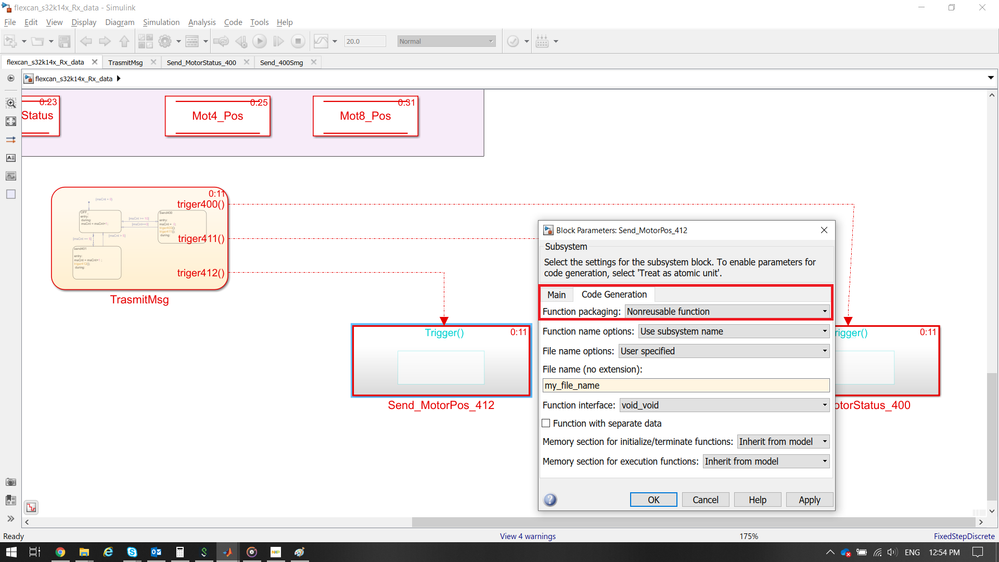999x562 pixels.
Task: Click the Build Model toolbar icon
Action: 542,41
